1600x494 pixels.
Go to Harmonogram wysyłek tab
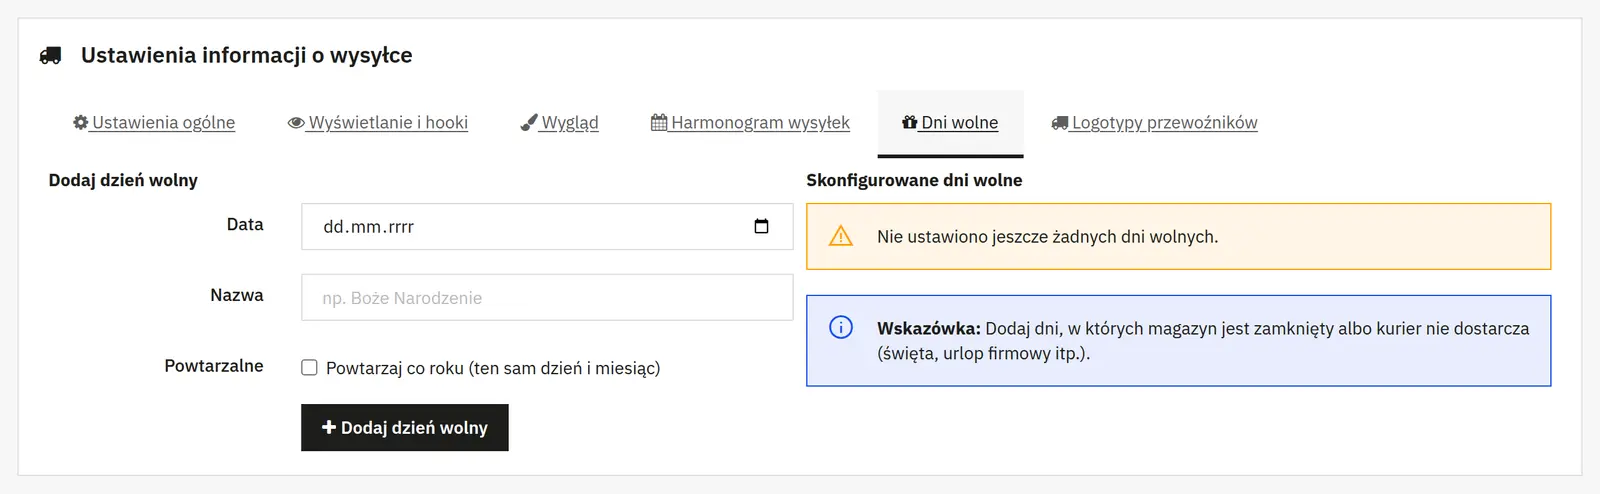coord(750,123)
